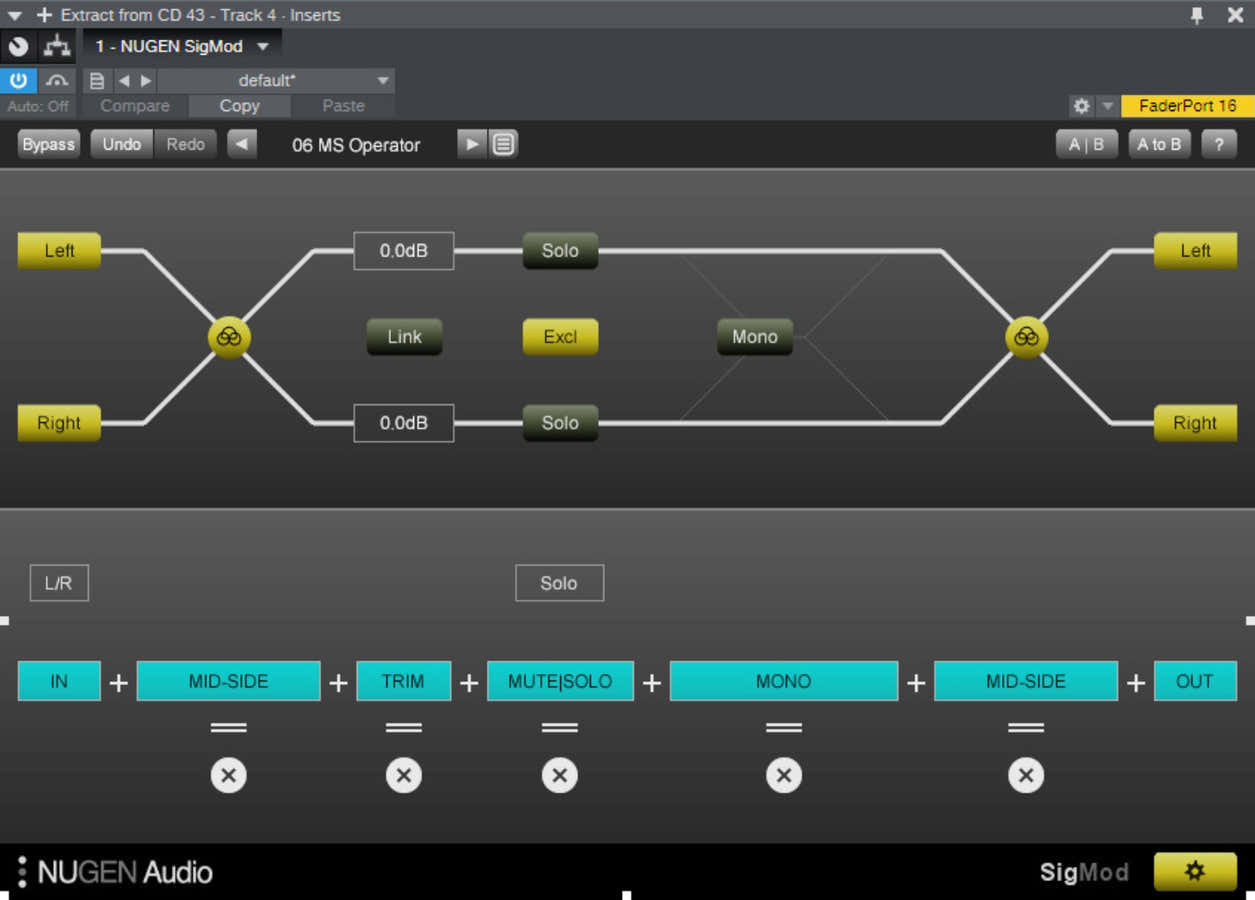Click the Left input channel label
Image resolution: width=1255 pixels, height=900 pixels.
coord(59,251)
